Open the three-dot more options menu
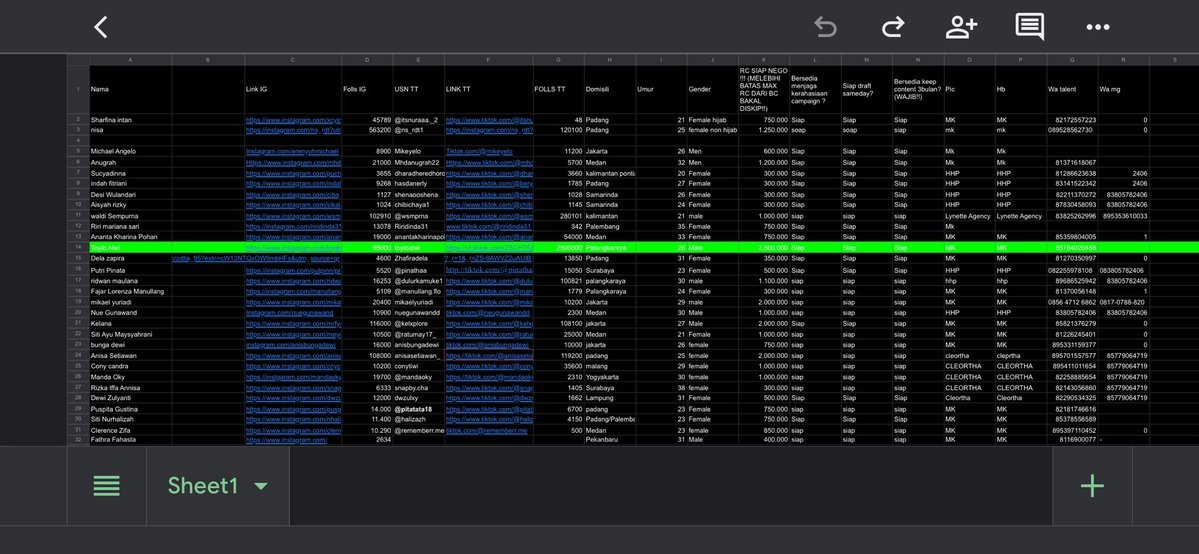1199x554 pixels. click(1097, 28)
